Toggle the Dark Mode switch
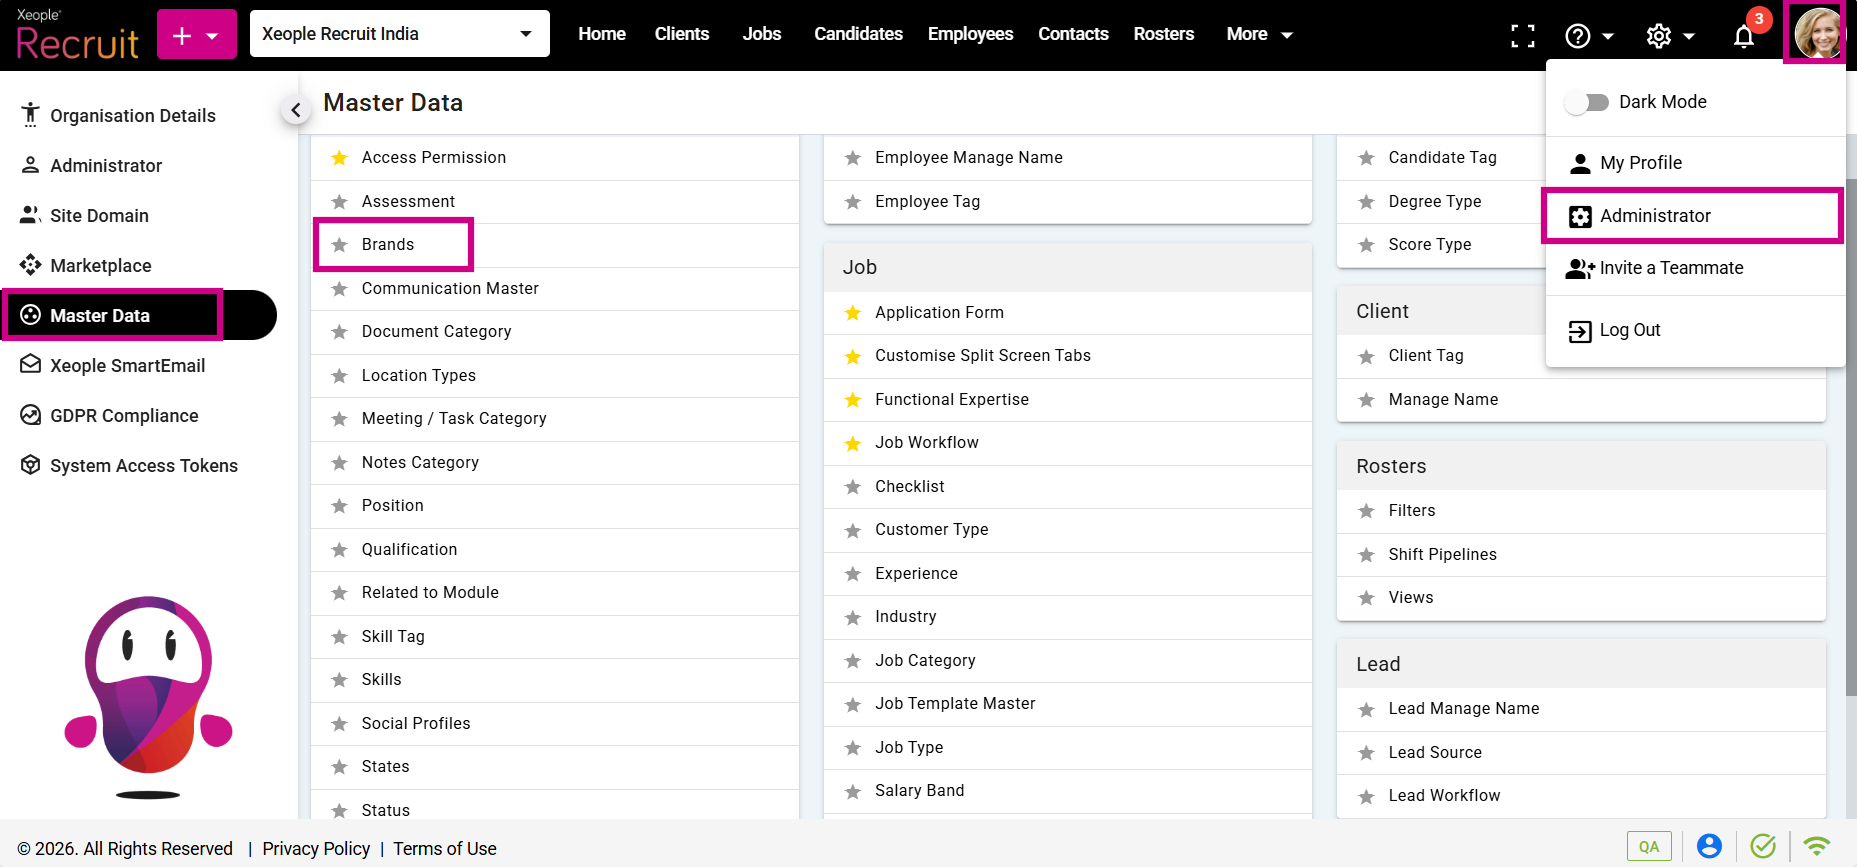The height and width of the screenshot is (867, 1857). (1587, 102)
